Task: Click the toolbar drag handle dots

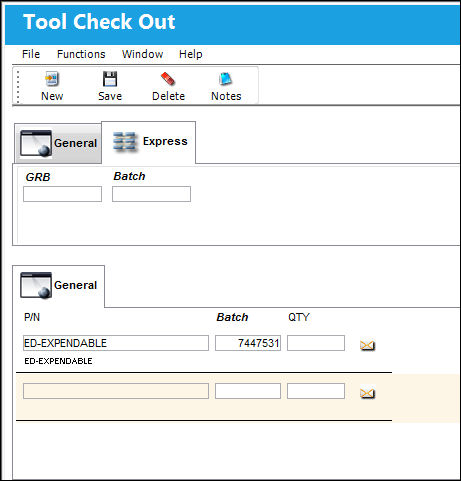Action: click(x=18, y=87)
